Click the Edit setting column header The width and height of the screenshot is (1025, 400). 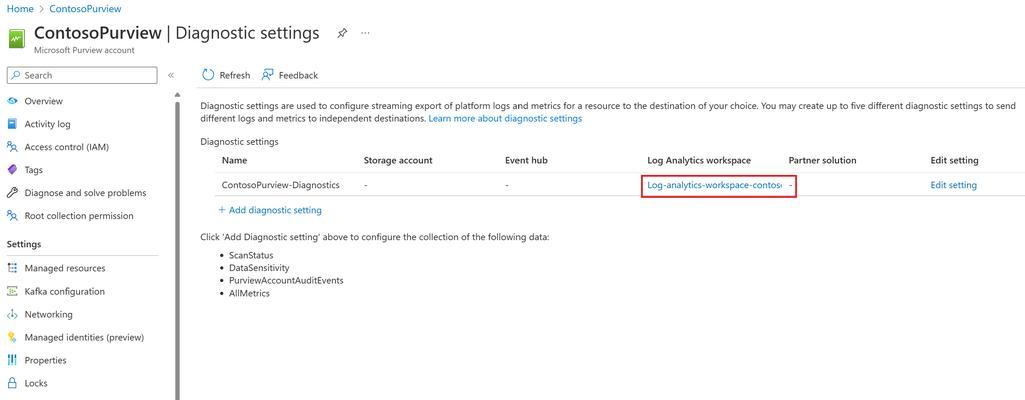[954, 160]
